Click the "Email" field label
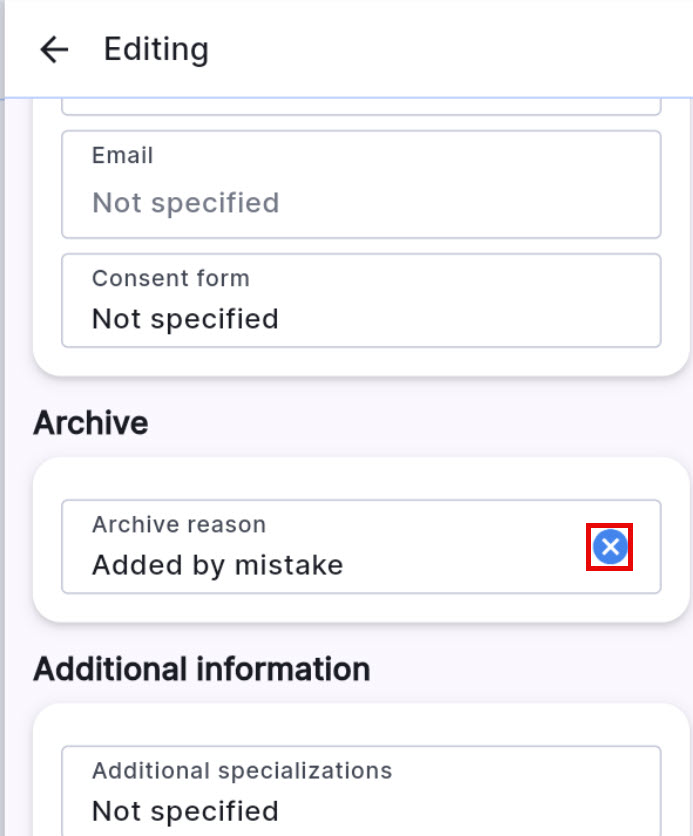693x836 pixels. [x=122, y=156]
